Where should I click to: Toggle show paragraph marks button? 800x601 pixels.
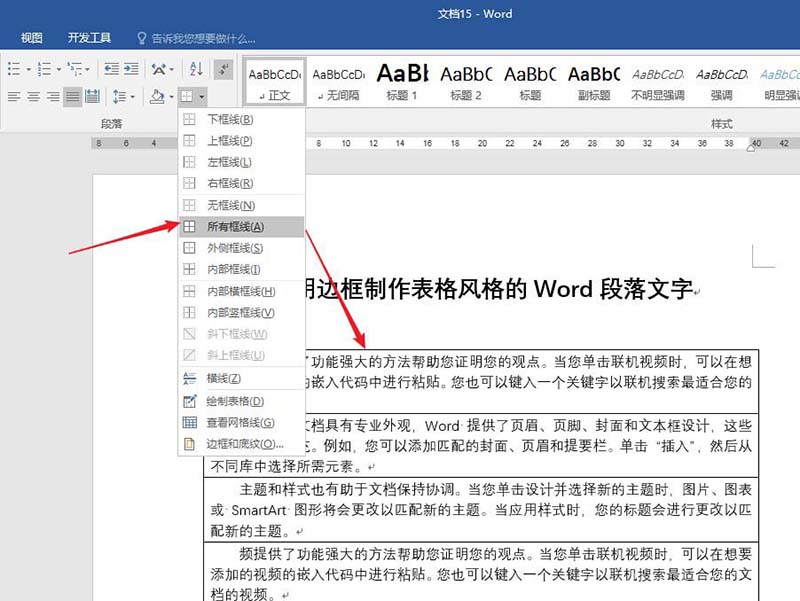(x=224, y=69)
